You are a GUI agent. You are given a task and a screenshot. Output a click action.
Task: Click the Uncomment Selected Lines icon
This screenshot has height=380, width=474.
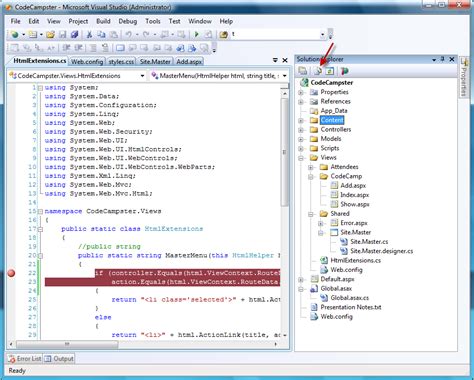click(105, 48)
